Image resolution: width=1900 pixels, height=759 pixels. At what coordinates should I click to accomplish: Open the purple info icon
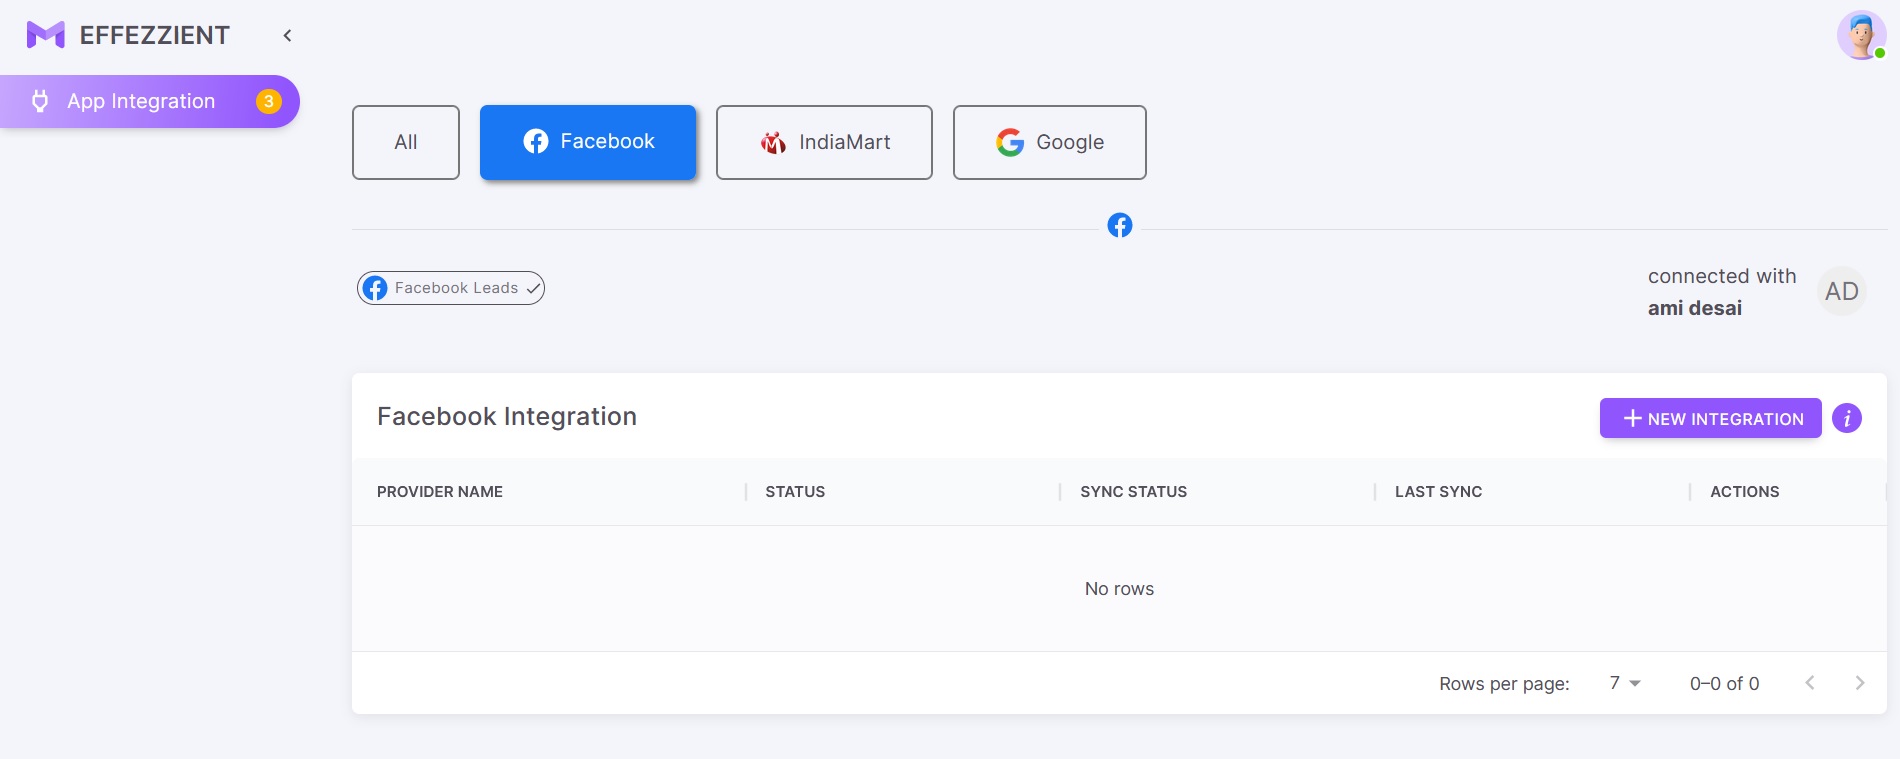click(x=1847, y=418)
